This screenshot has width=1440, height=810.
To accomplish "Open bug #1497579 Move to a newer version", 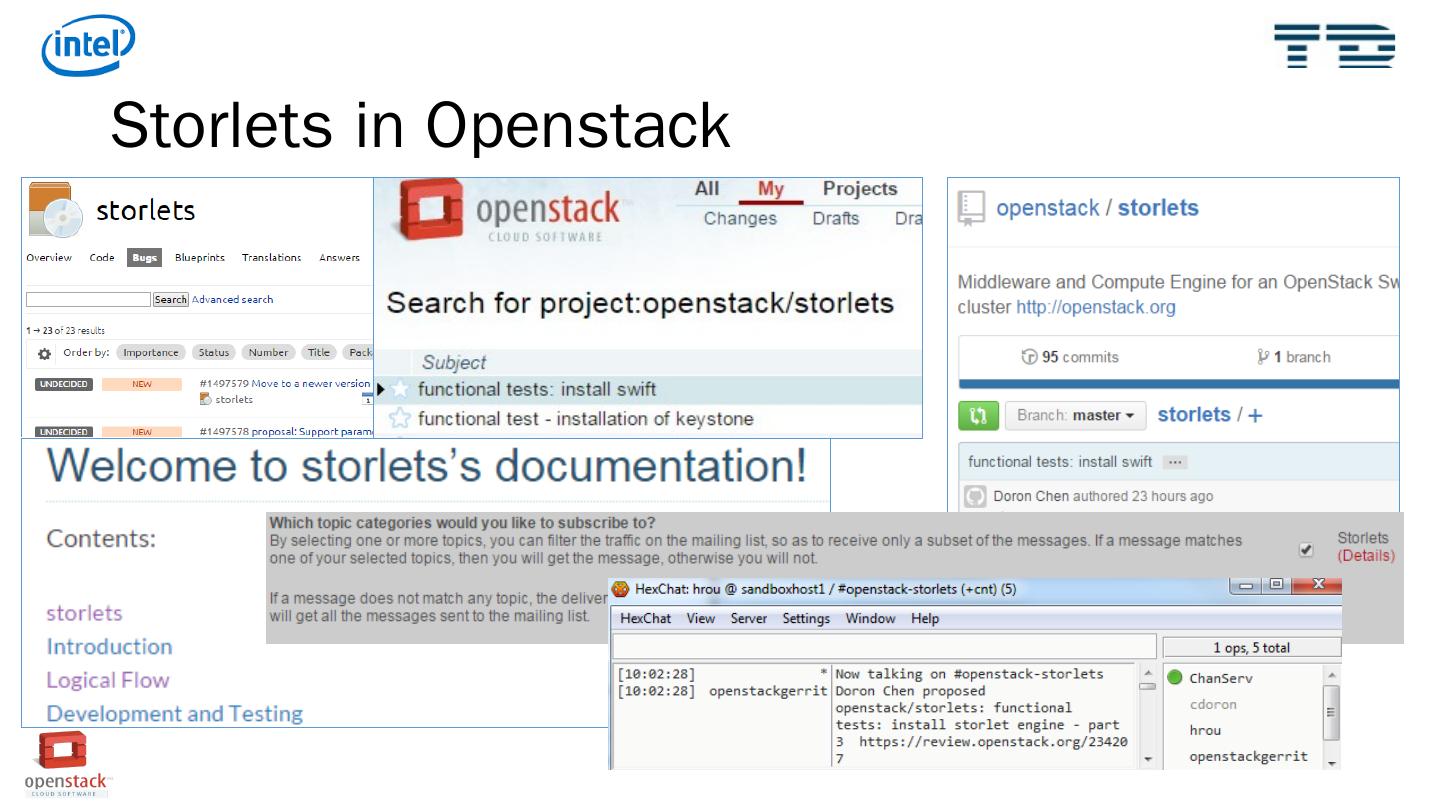I will pyautogui.click(x=285, y=383).
